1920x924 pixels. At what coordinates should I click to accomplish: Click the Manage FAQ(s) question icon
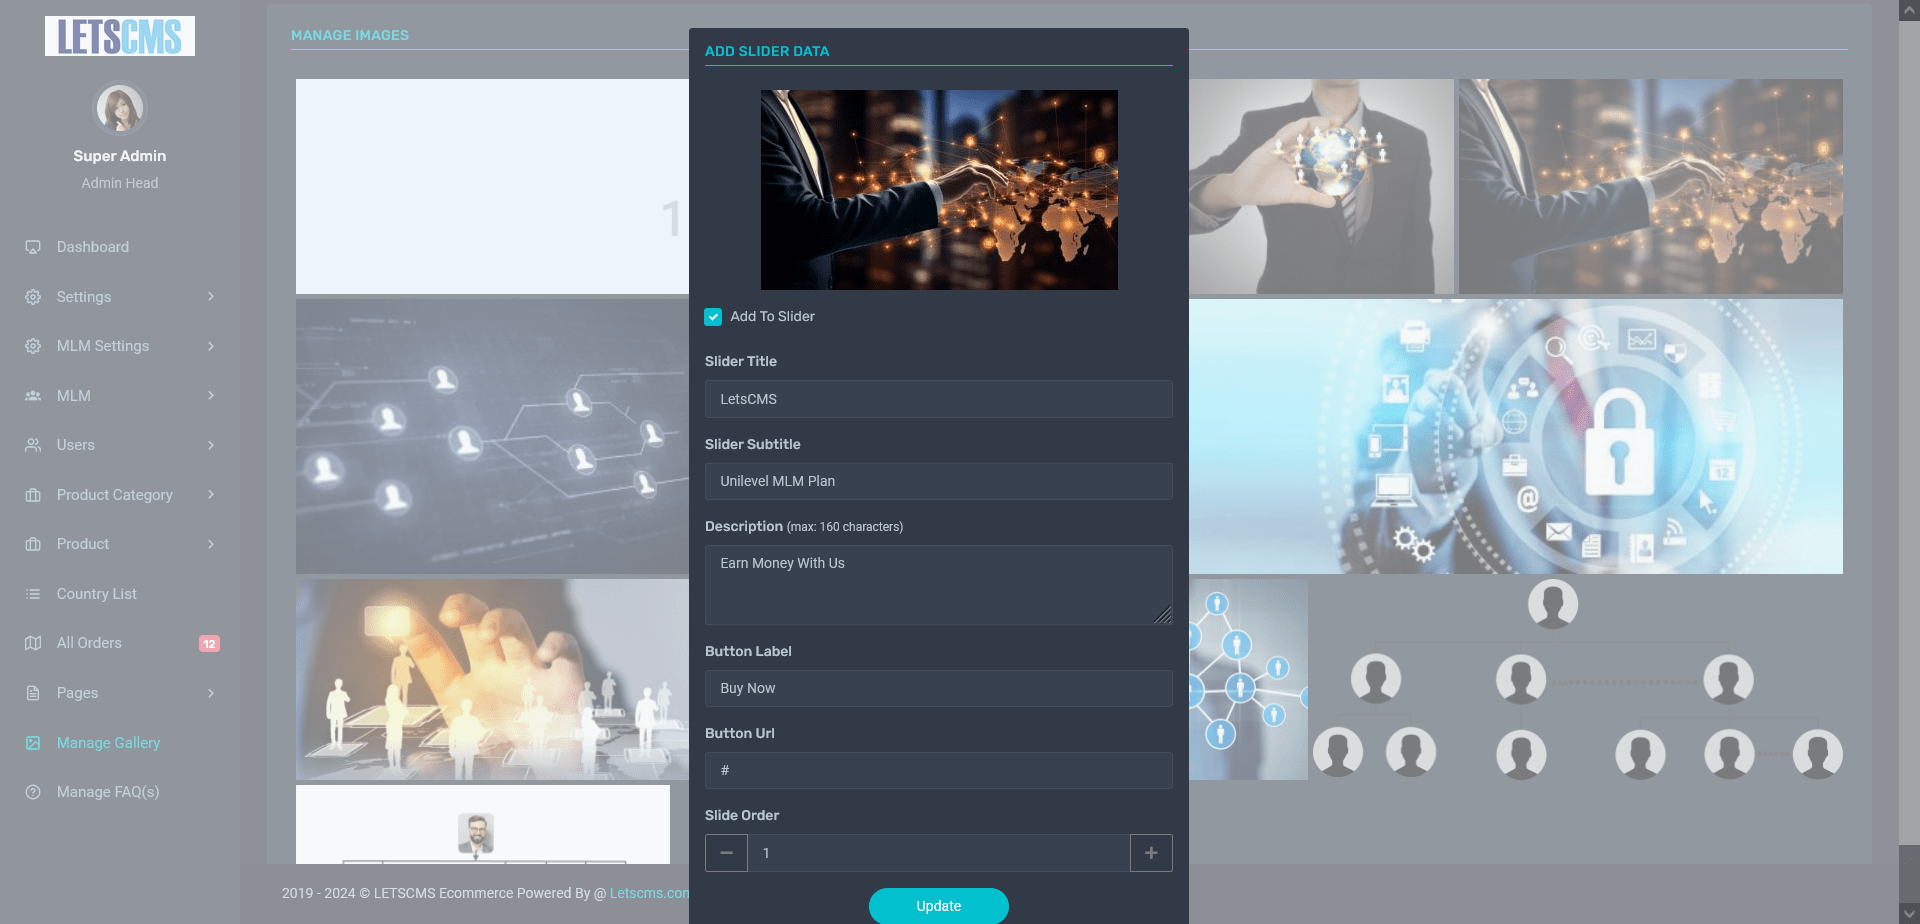pyautogui.click(x=33, y=792)
